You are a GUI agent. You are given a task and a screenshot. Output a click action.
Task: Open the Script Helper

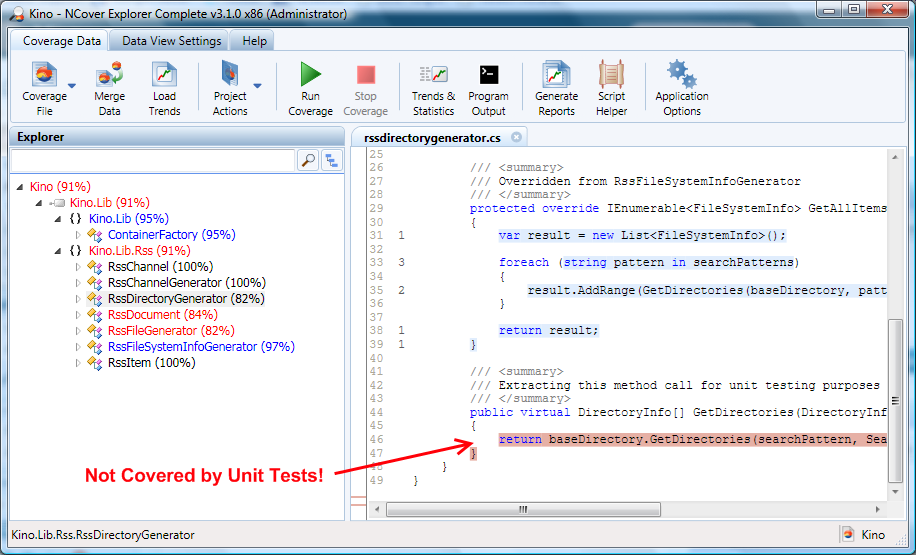coord(611,89)
